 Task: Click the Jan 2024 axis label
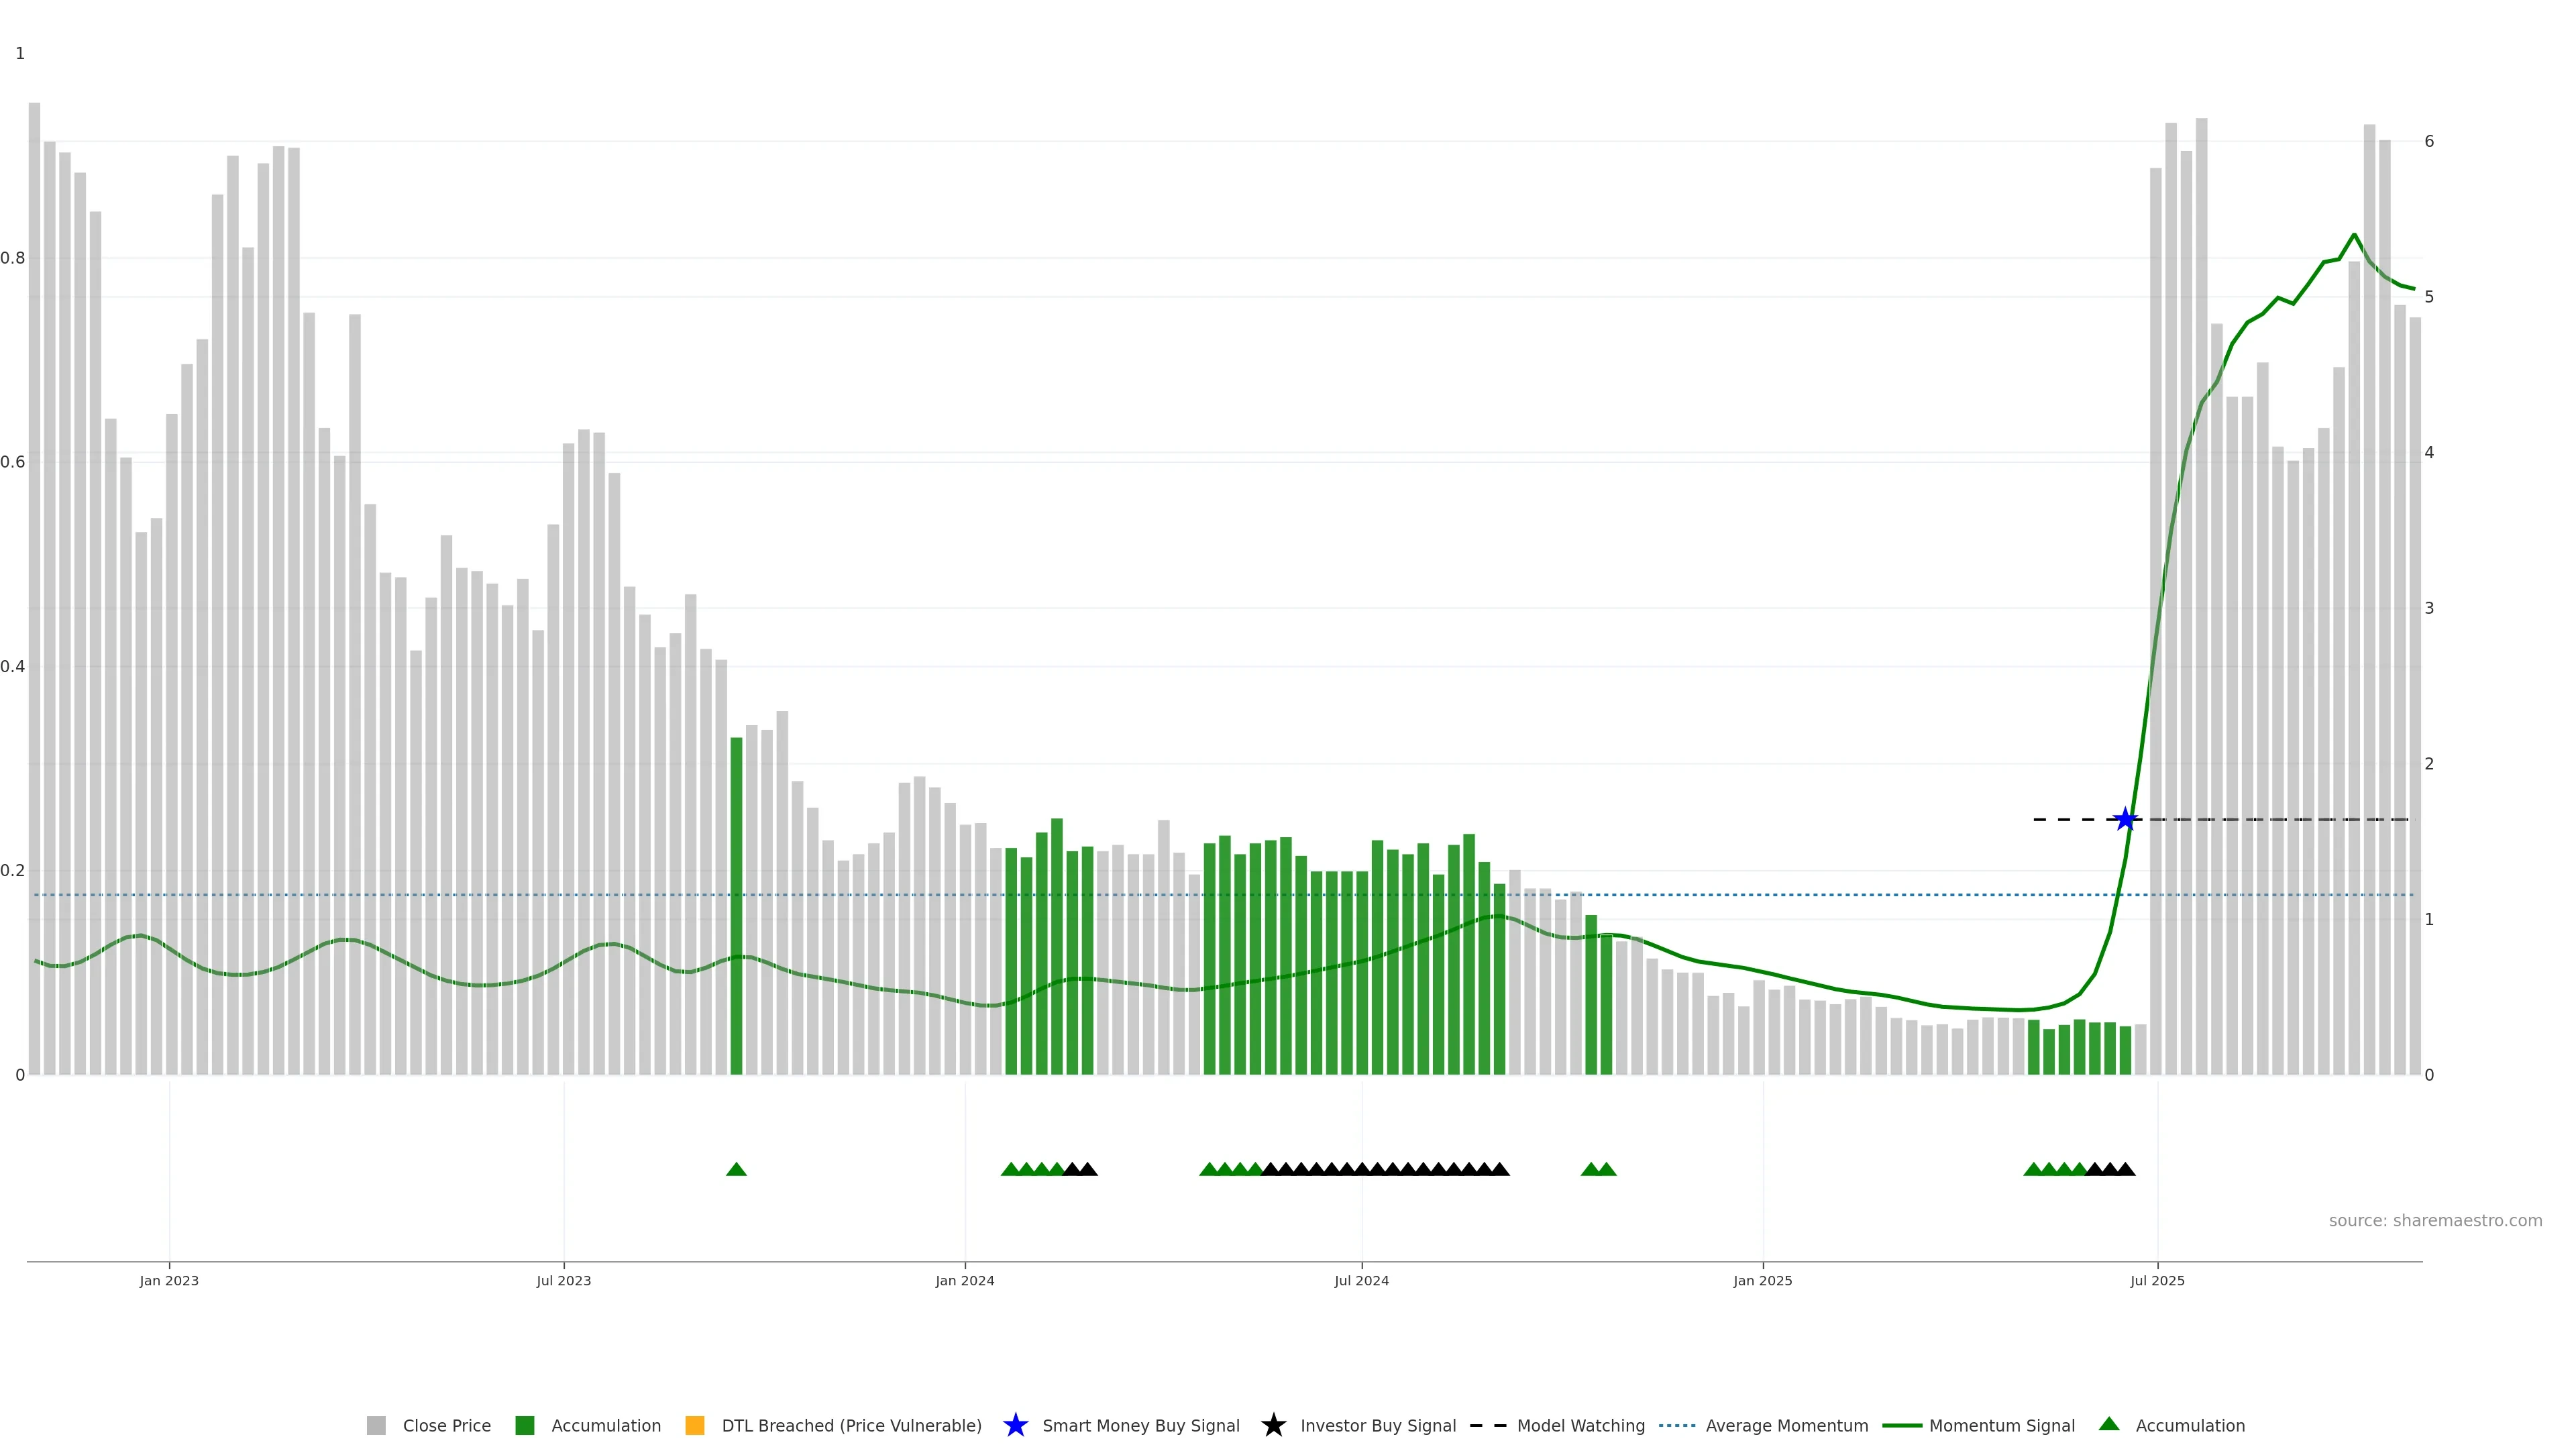[x=965, y=1281]
